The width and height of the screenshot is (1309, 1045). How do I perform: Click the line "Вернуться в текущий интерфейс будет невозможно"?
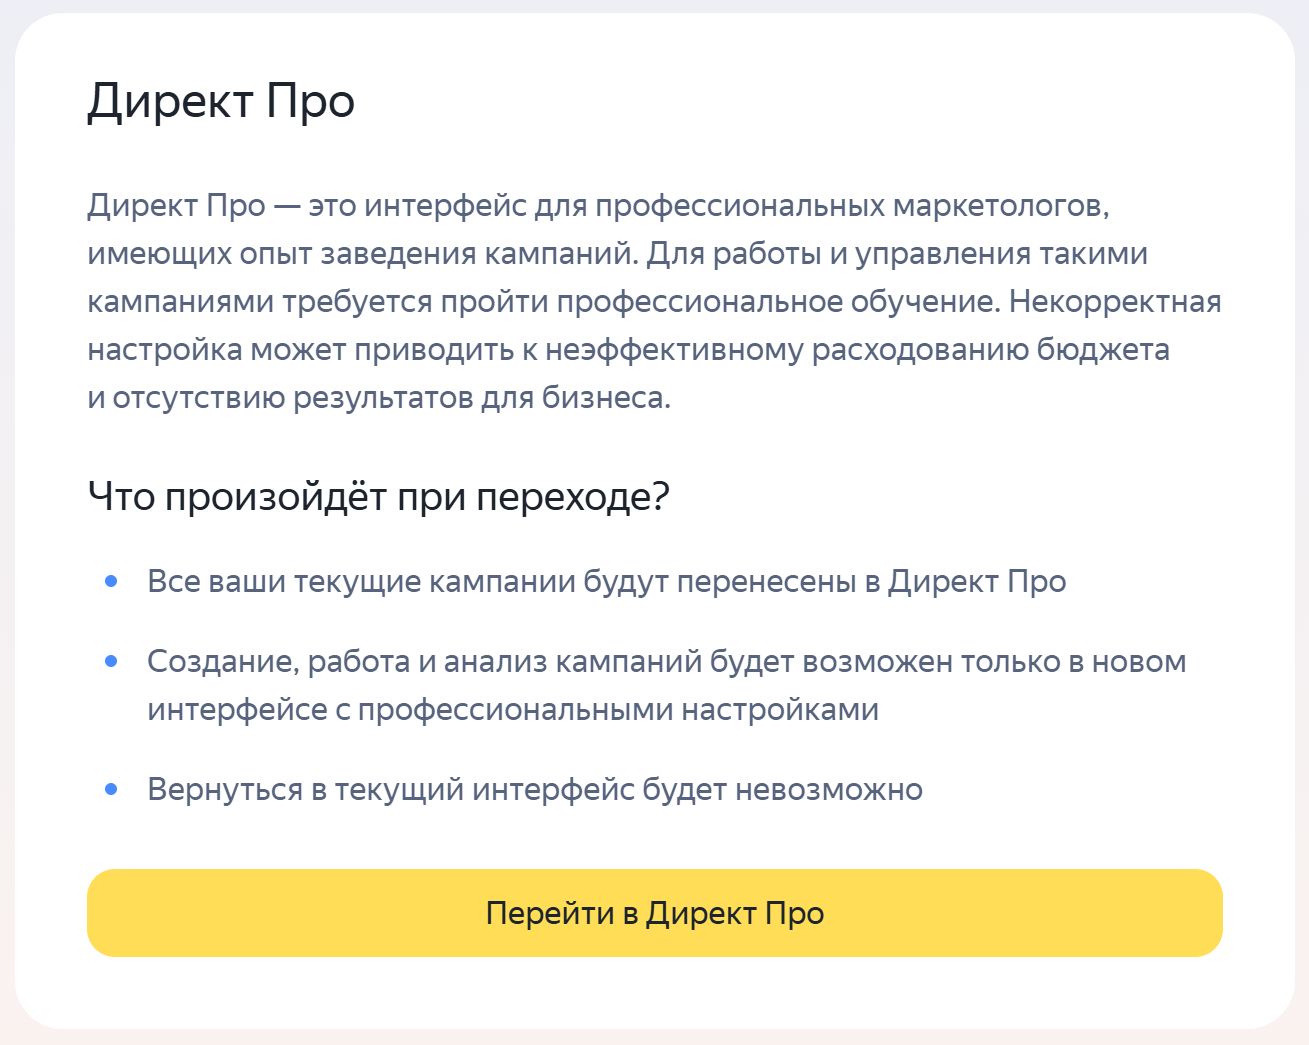(x=535, y=789)
